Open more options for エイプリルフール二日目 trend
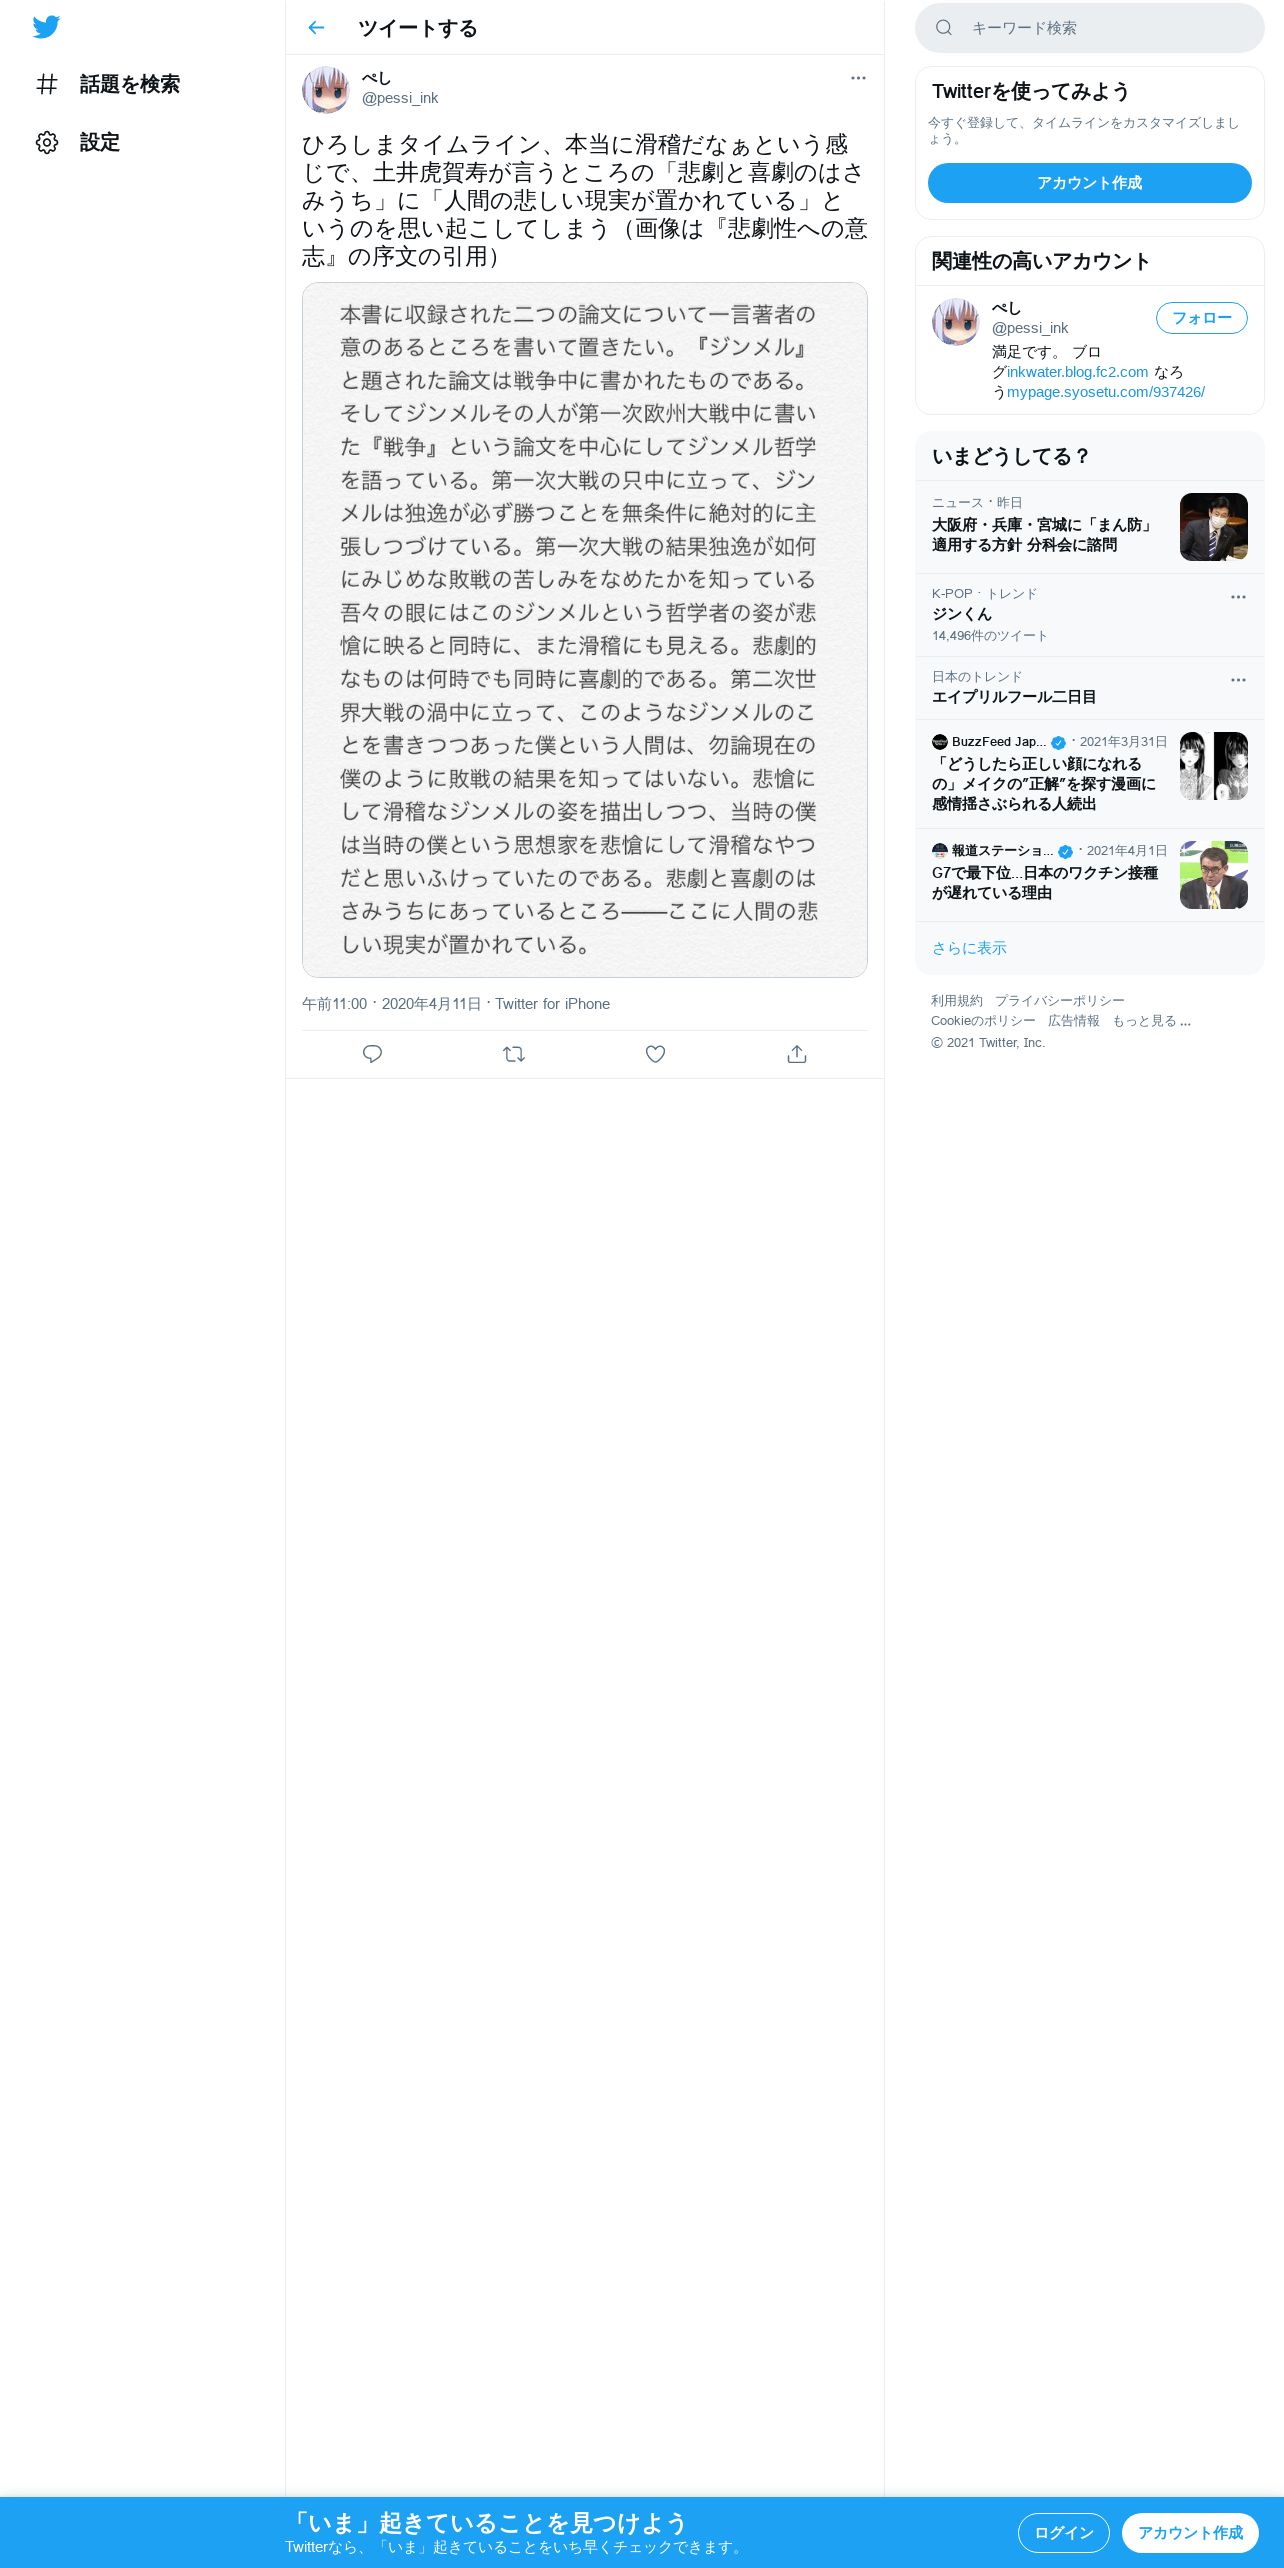The image size is (1284, 2568). point(1238,680)
